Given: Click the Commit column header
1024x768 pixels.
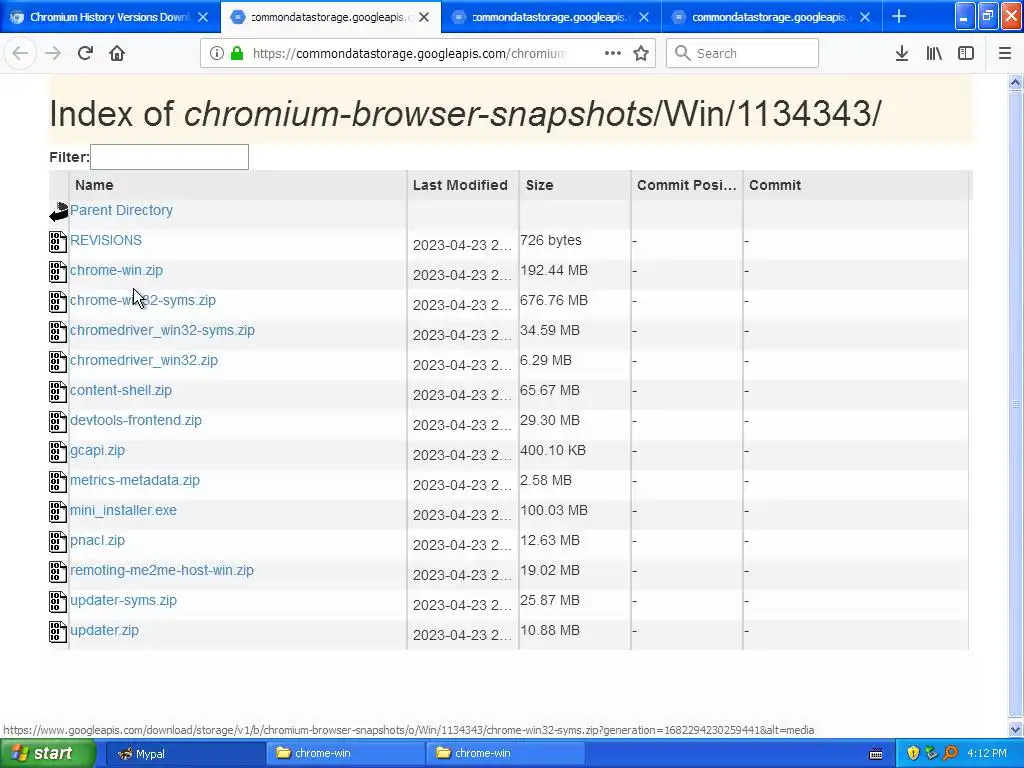Looking at the screenshot, I should click(x=856, y=185).
